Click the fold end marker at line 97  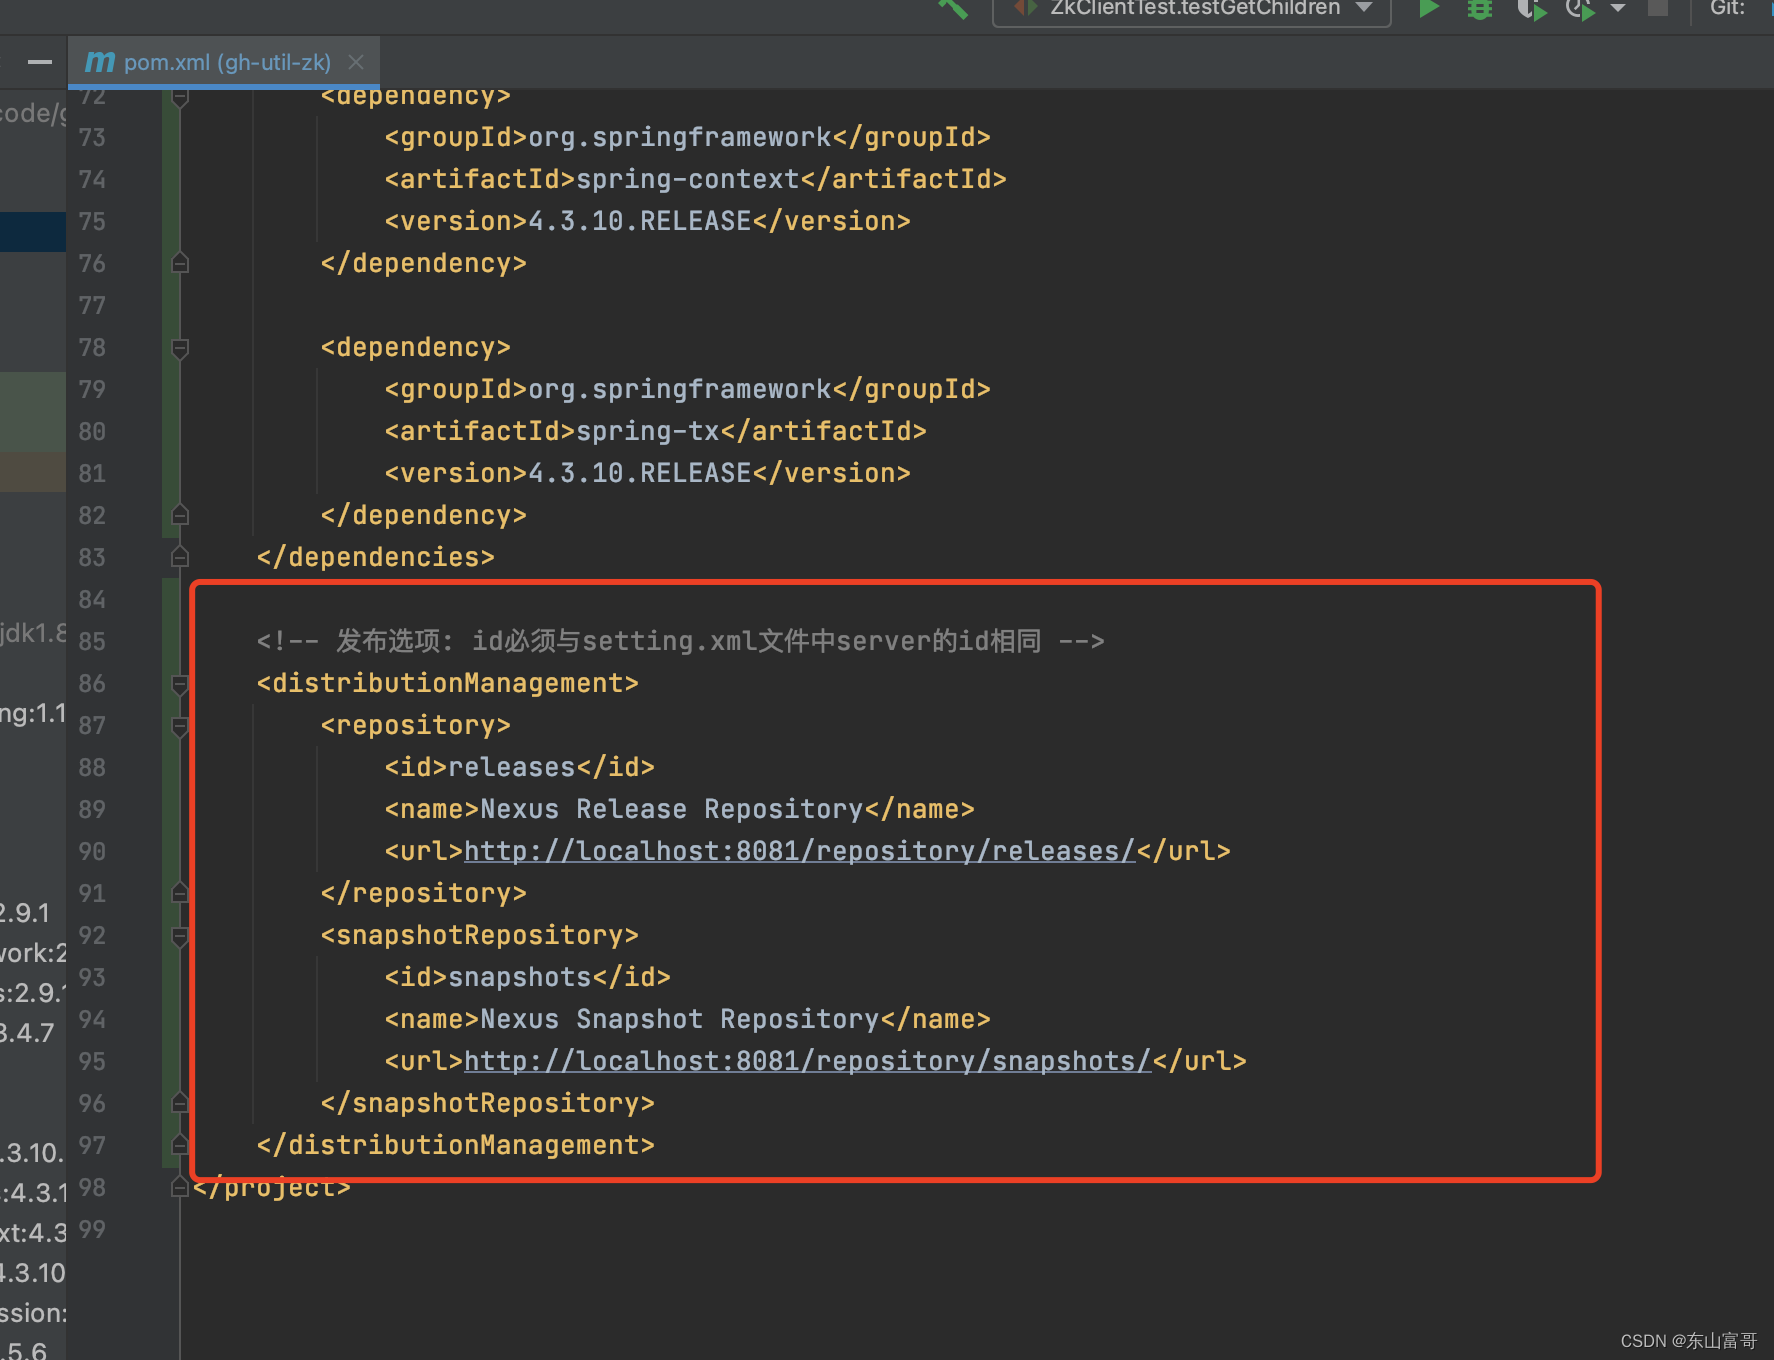(x=180, y=1145)
